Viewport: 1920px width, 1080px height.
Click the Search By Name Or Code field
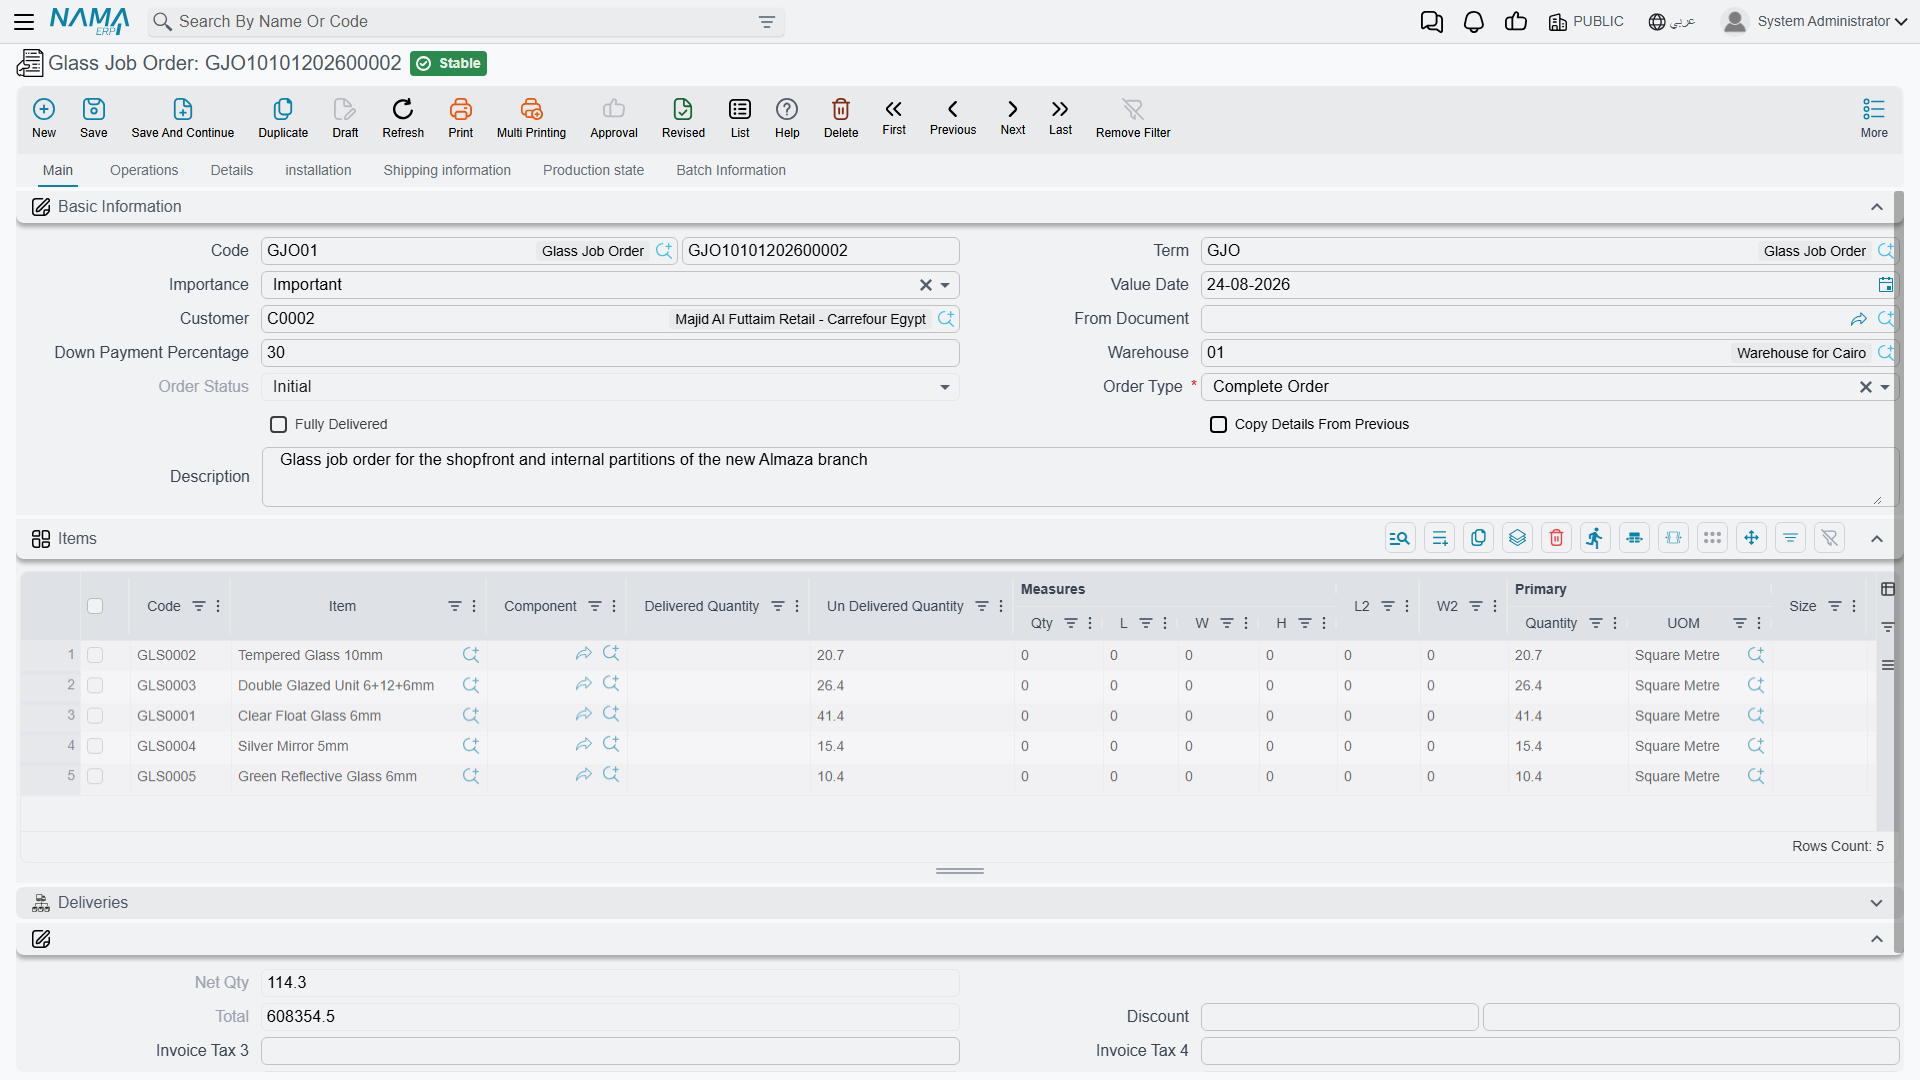pos(465,22)
